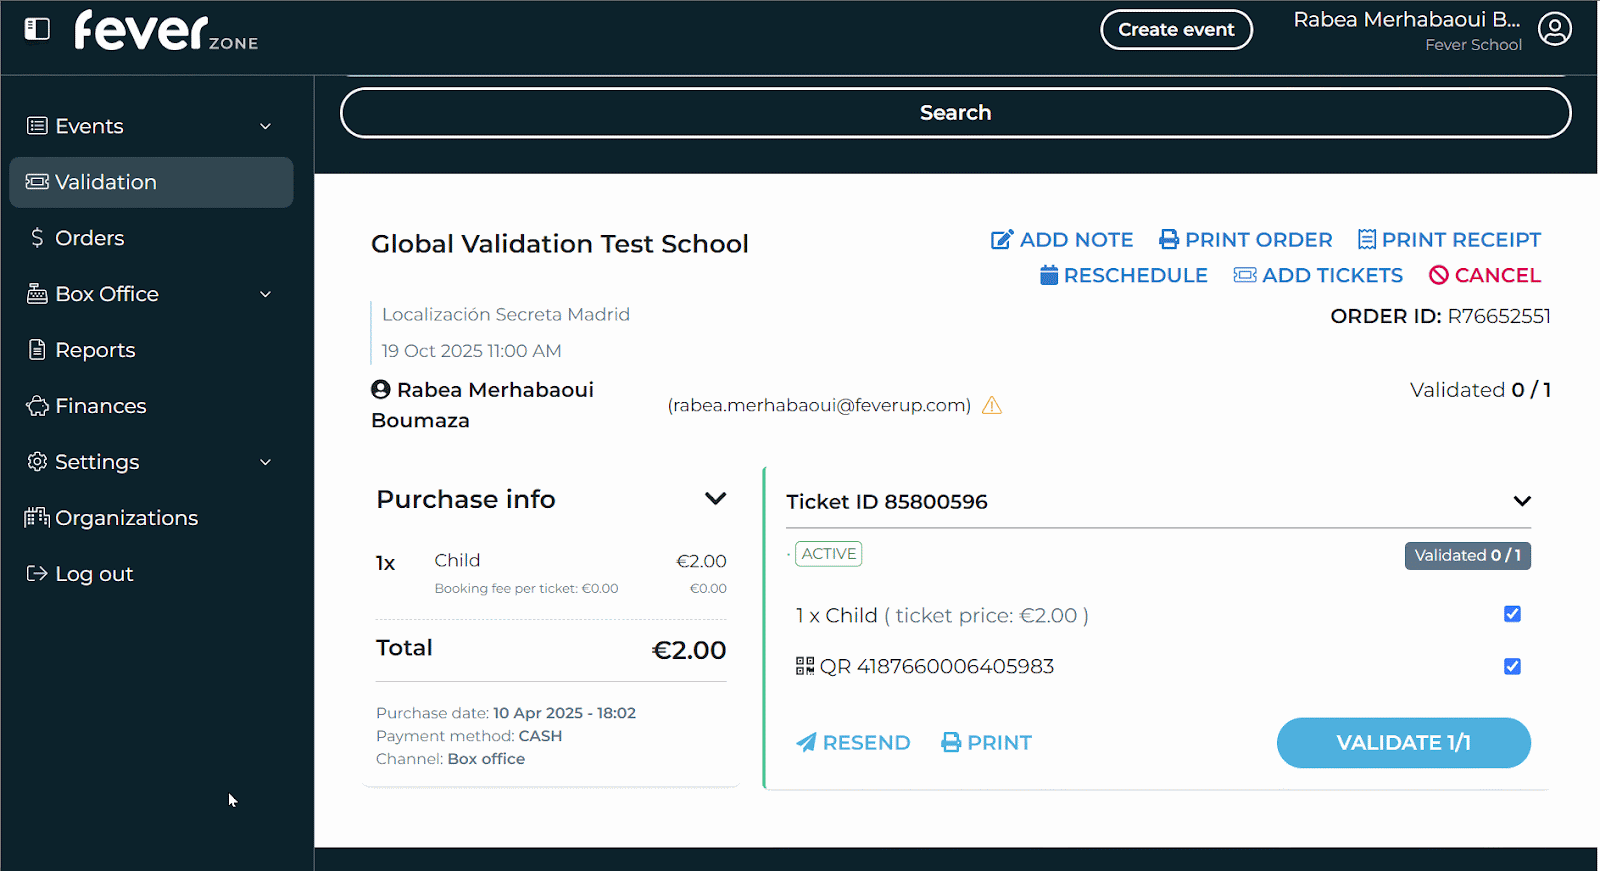
Task: Go to Reports in the sidebar
Action: [x=95, y=350]
